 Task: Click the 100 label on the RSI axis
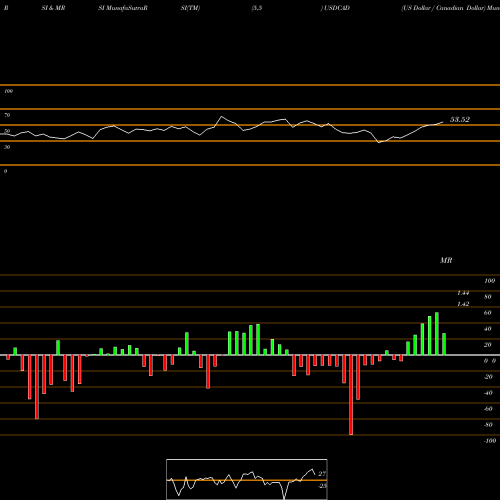coord(8,91)
